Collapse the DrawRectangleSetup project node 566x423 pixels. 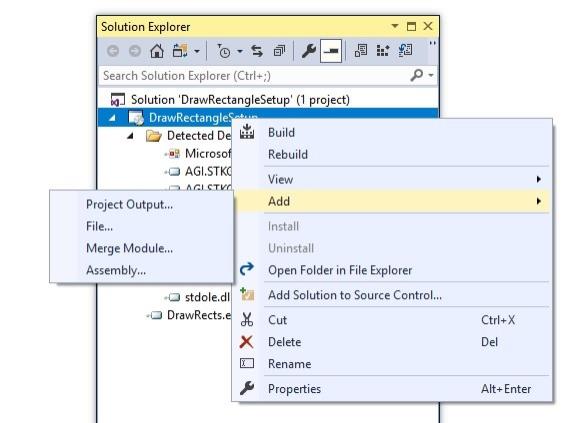click(x=112, y=118)
